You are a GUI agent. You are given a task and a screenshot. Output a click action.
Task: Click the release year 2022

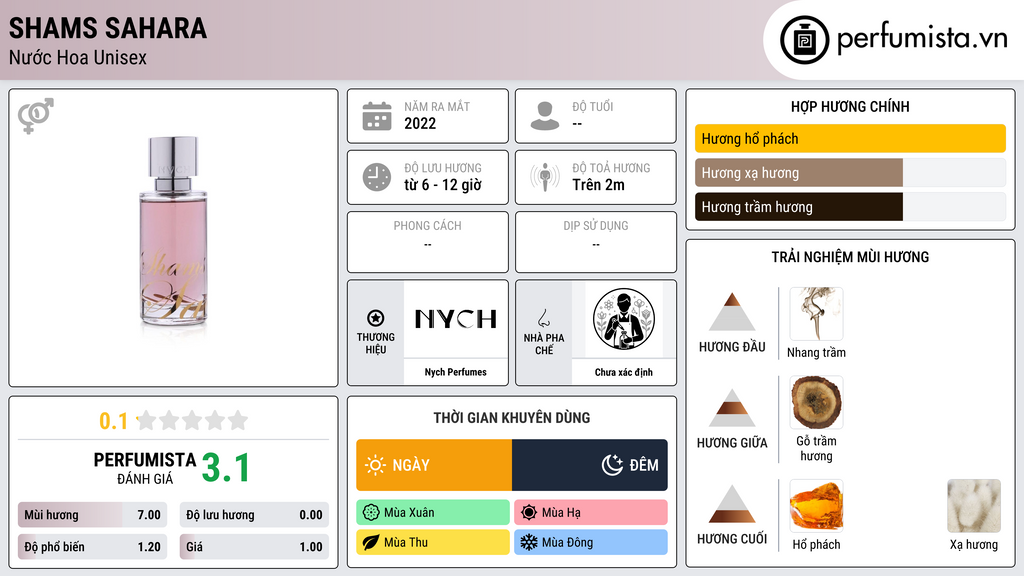(x=420, y=123)
